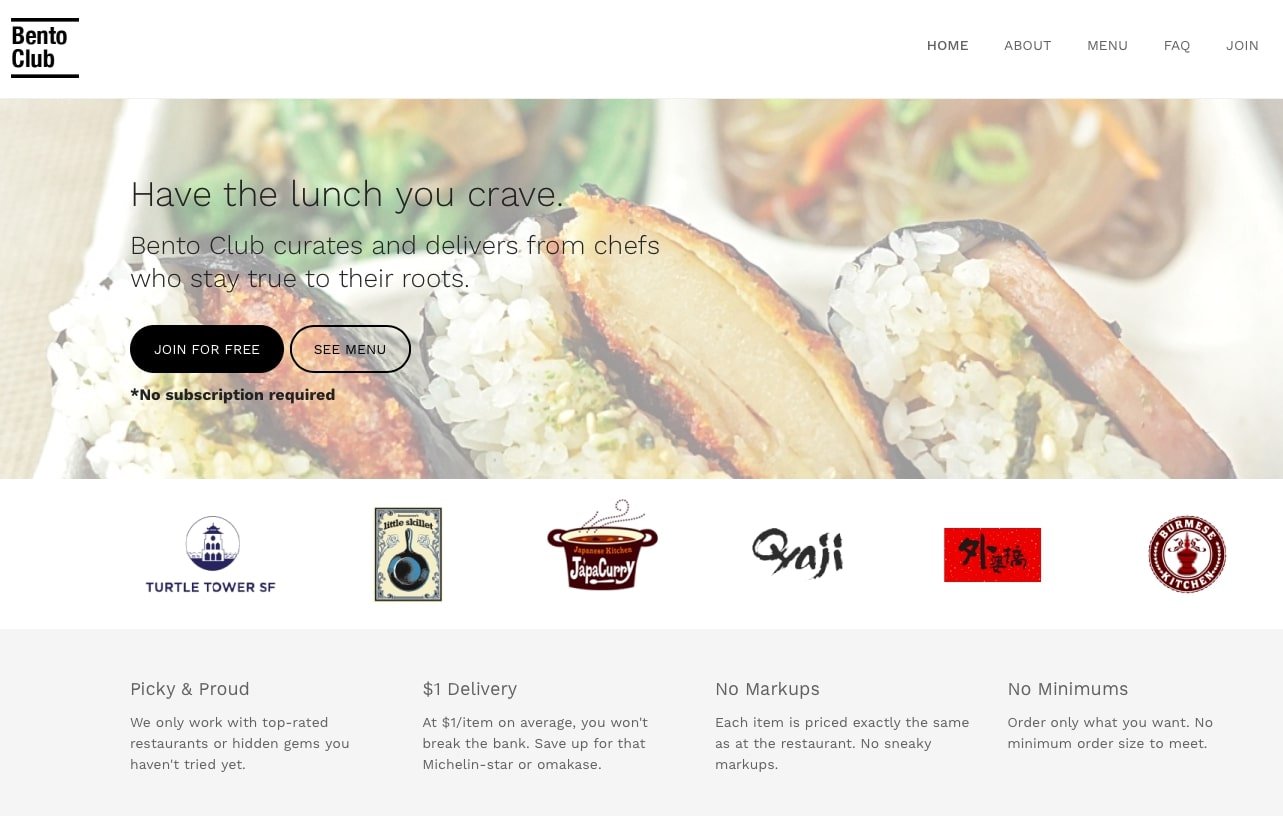
Task: Open the ABOUT page
Action: [1027, 46]
